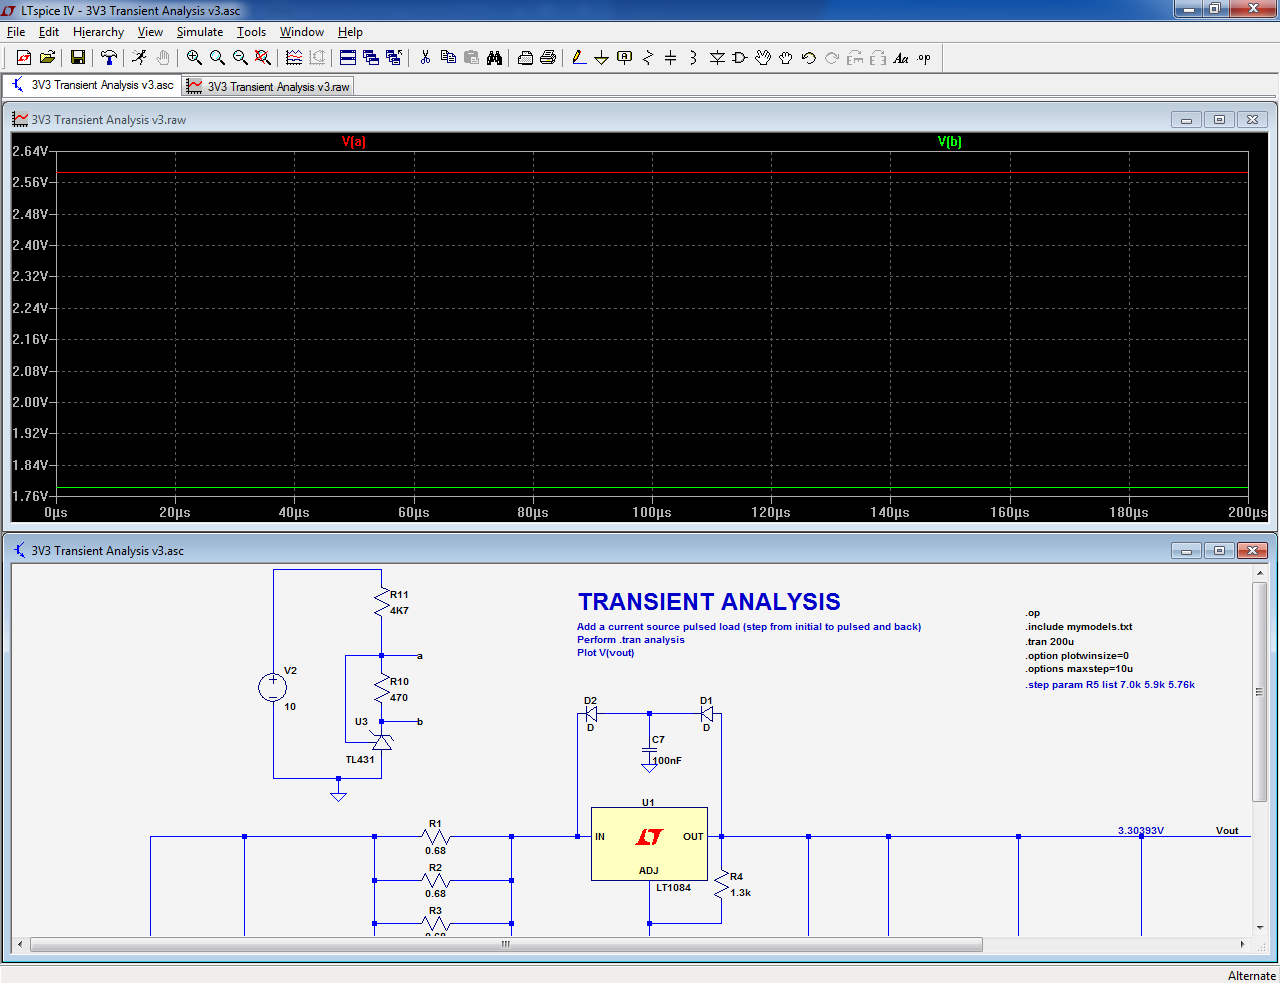
Task: Click the Cut scissors icon
Action: pos(425,58)
